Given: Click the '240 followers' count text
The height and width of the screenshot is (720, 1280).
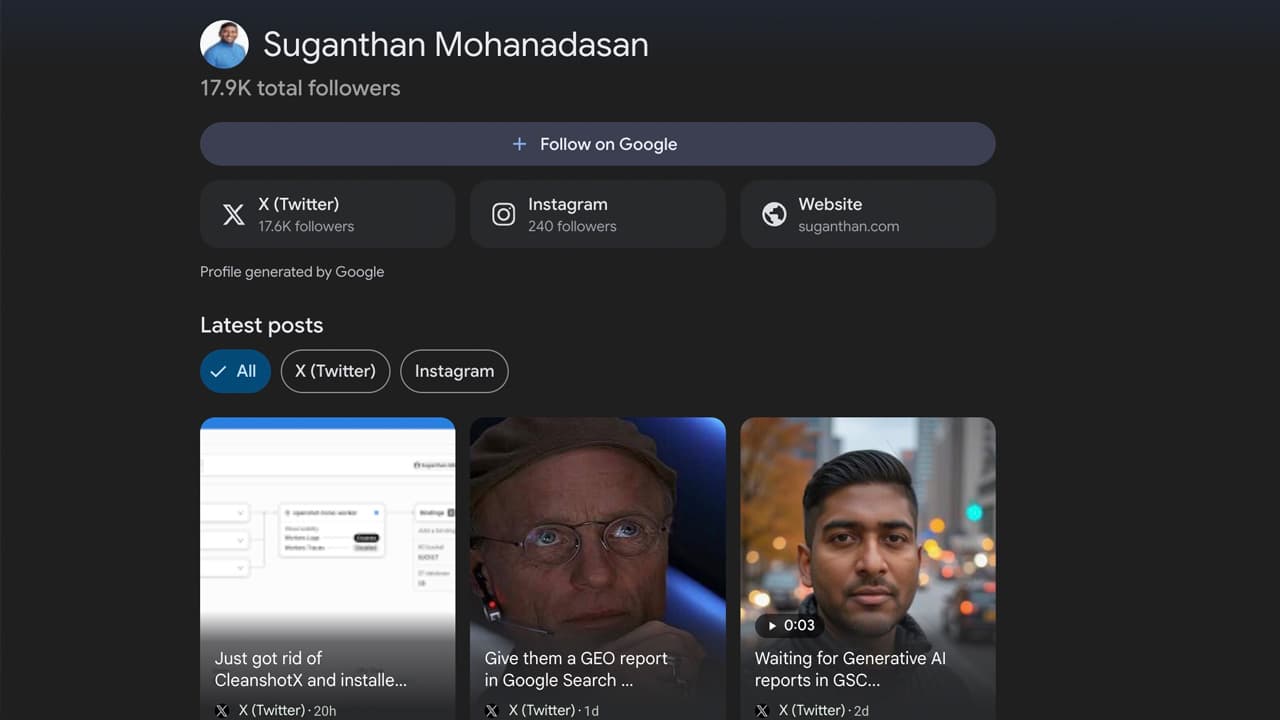Looking at the screenshot, I should pyautogui.click(x=572, y=227).
